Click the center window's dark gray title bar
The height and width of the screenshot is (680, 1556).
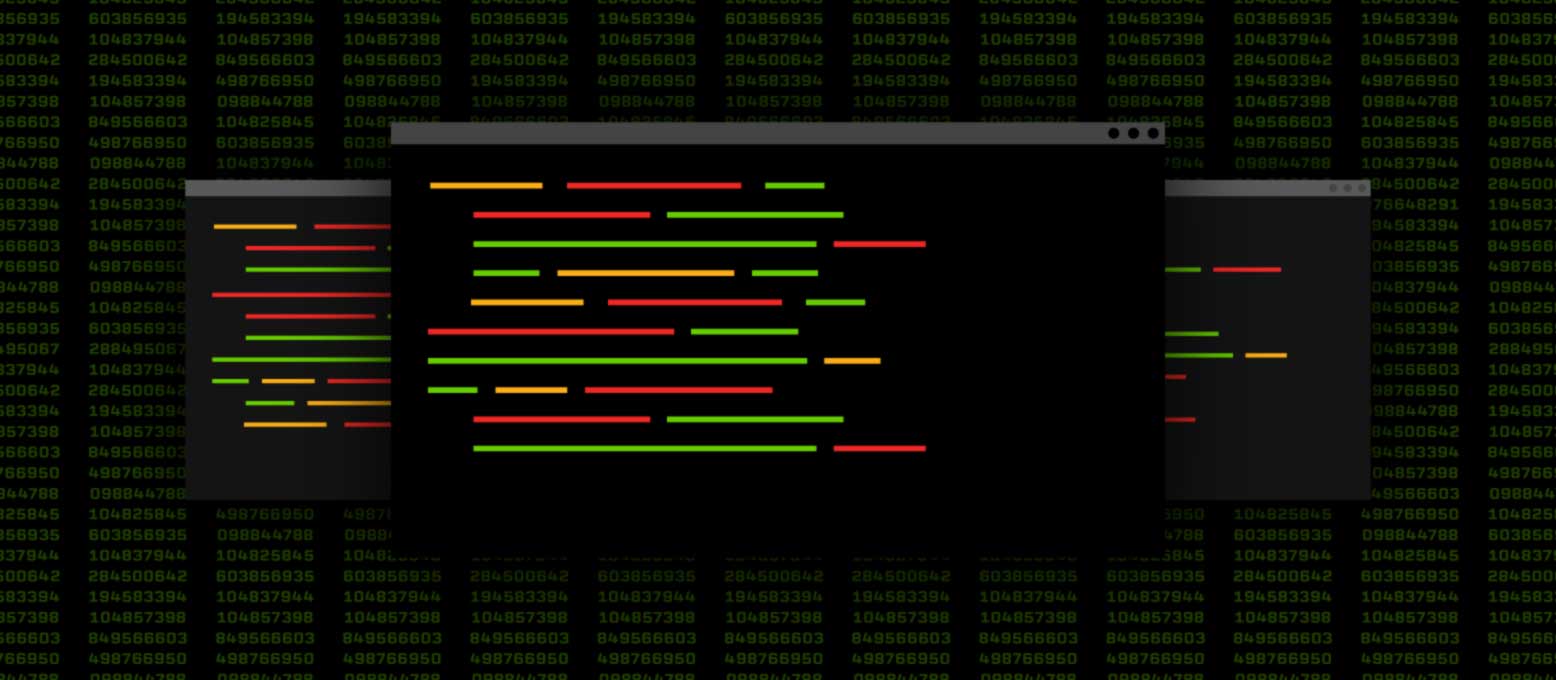tap(750, 133)
